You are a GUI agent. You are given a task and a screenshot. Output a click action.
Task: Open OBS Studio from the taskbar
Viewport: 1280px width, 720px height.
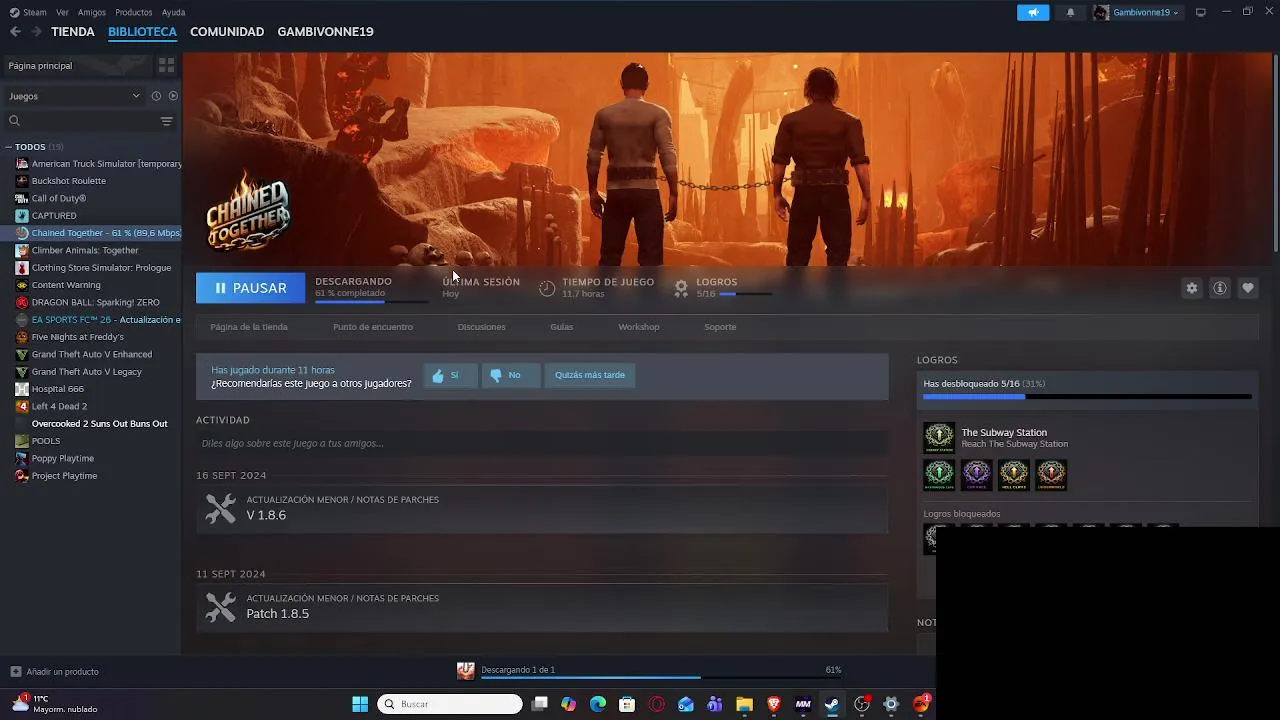click(x=862, y=704)
